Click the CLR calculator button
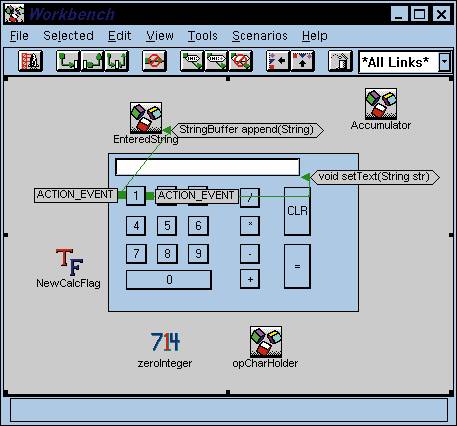The width and height of the screenshot is (457, 426). (x=297, y=211)
